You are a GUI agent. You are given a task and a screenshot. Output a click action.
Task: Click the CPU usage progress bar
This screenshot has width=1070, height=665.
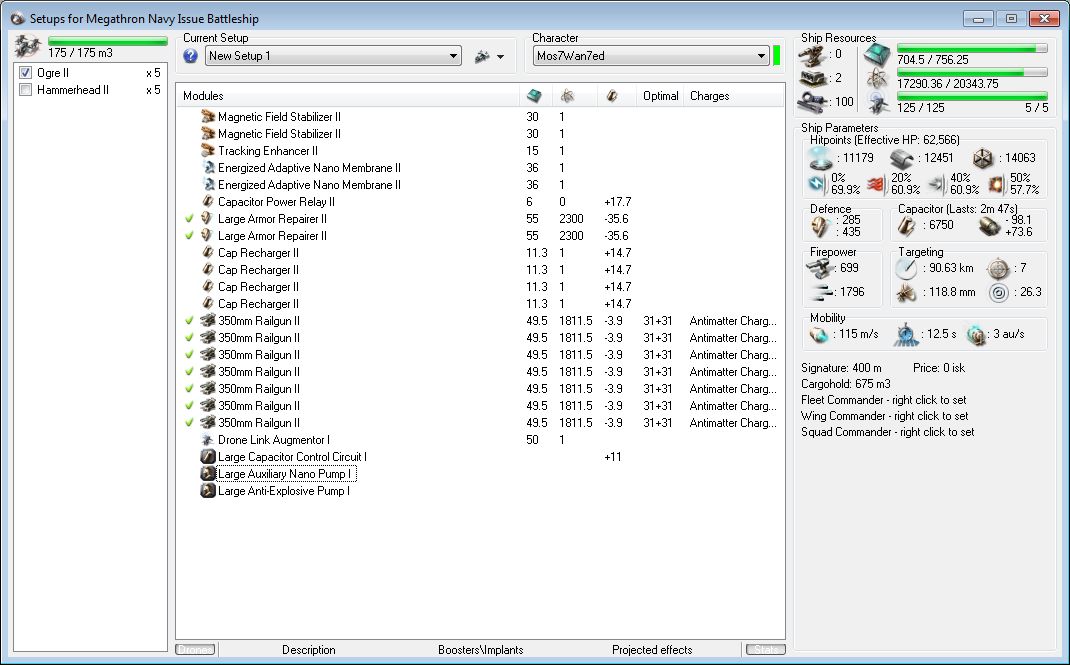click(x=972, y=48)
